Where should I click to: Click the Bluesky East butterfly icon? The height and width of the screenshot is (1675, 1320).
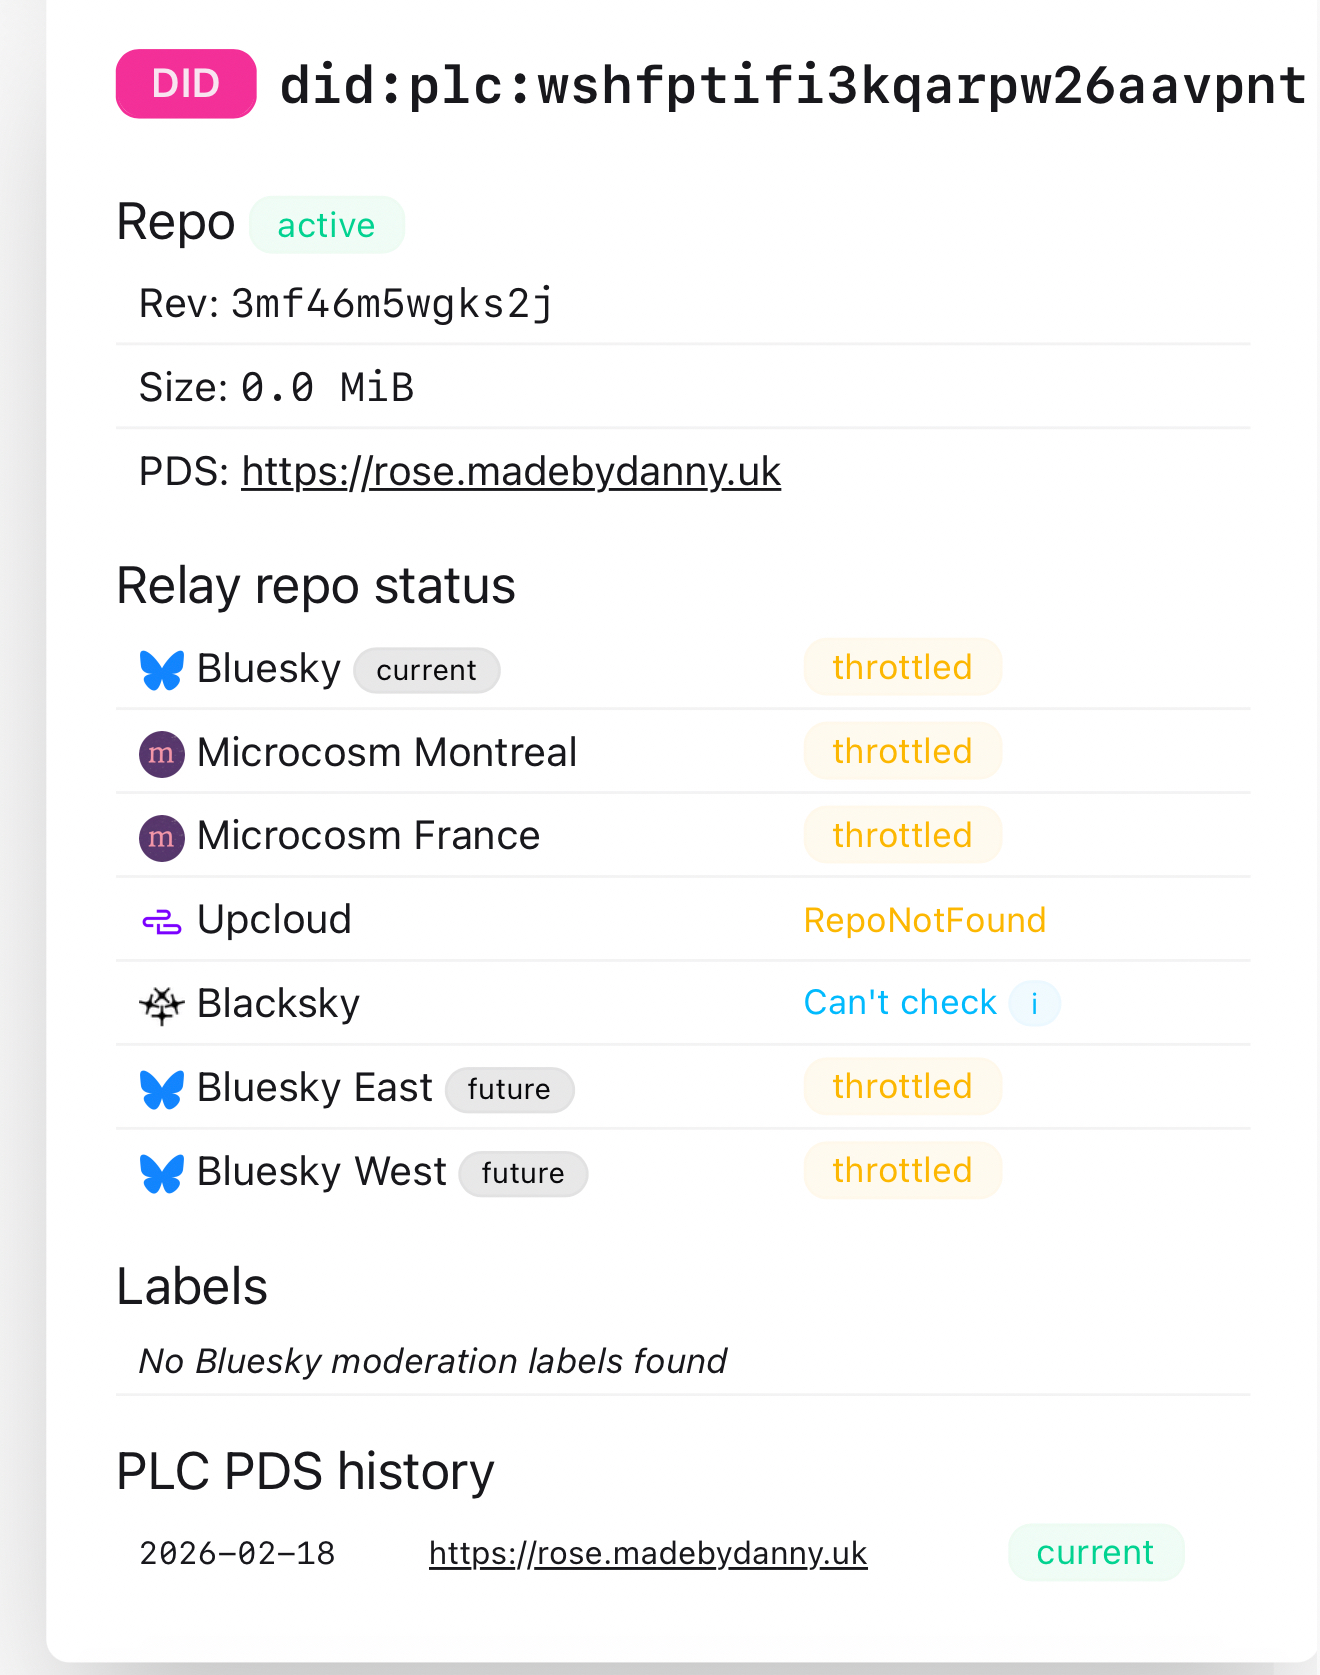coord(161,1089)
